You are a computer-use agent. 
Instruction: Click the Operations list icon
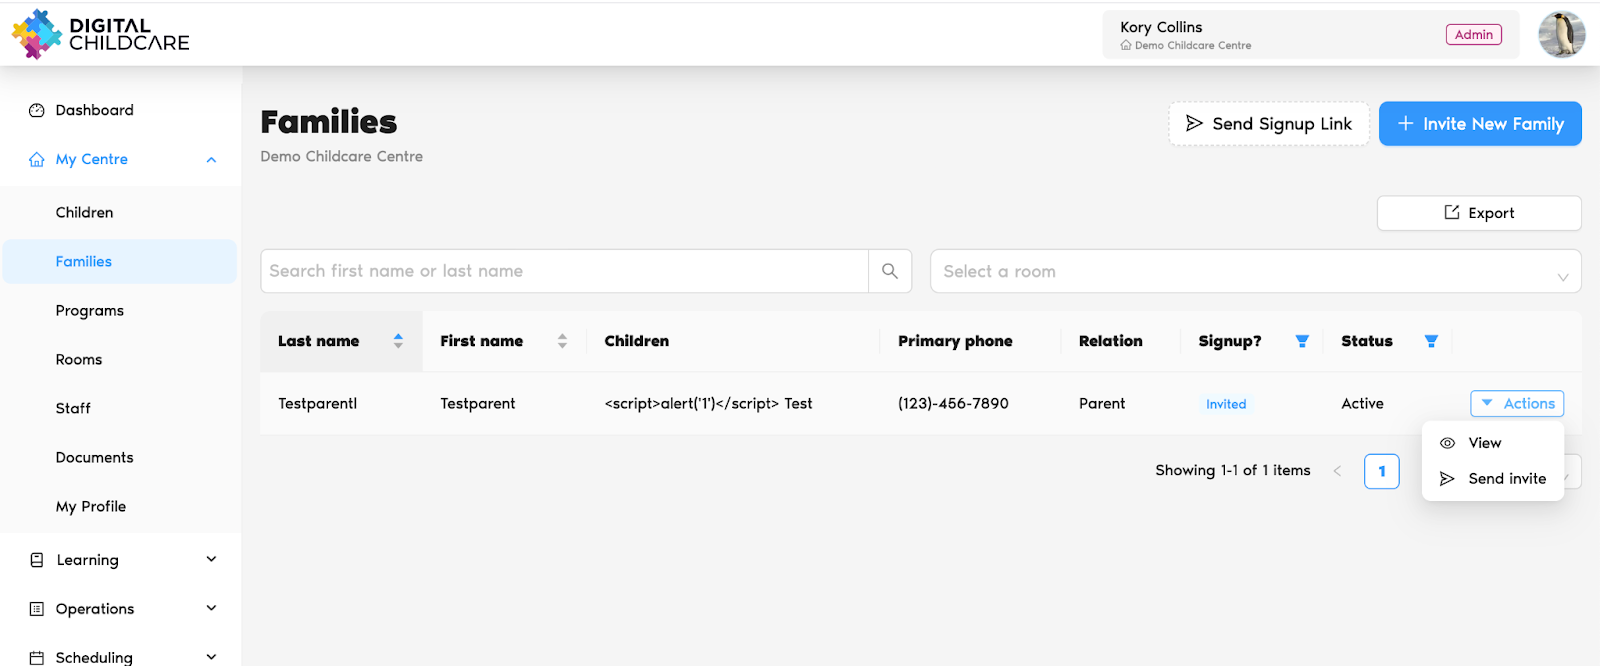tap(37, 608)
